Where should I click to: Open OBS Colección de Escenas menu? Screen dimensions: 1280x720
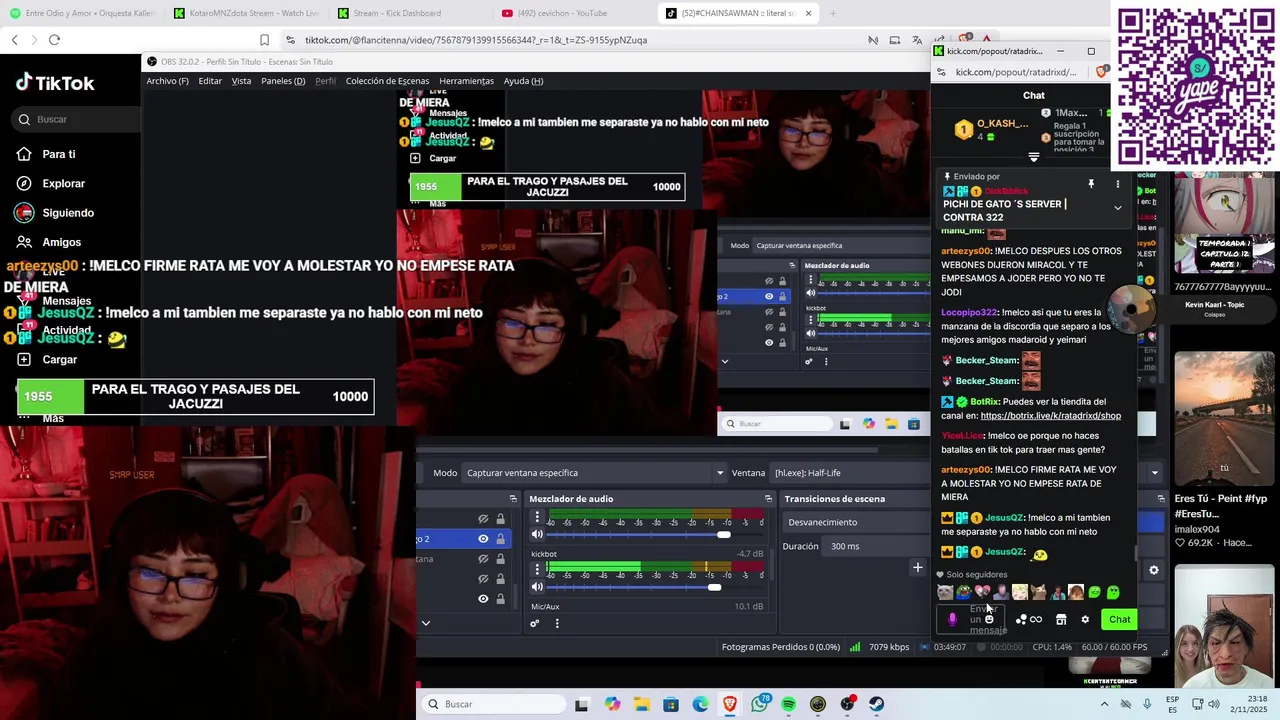(387, 81)
